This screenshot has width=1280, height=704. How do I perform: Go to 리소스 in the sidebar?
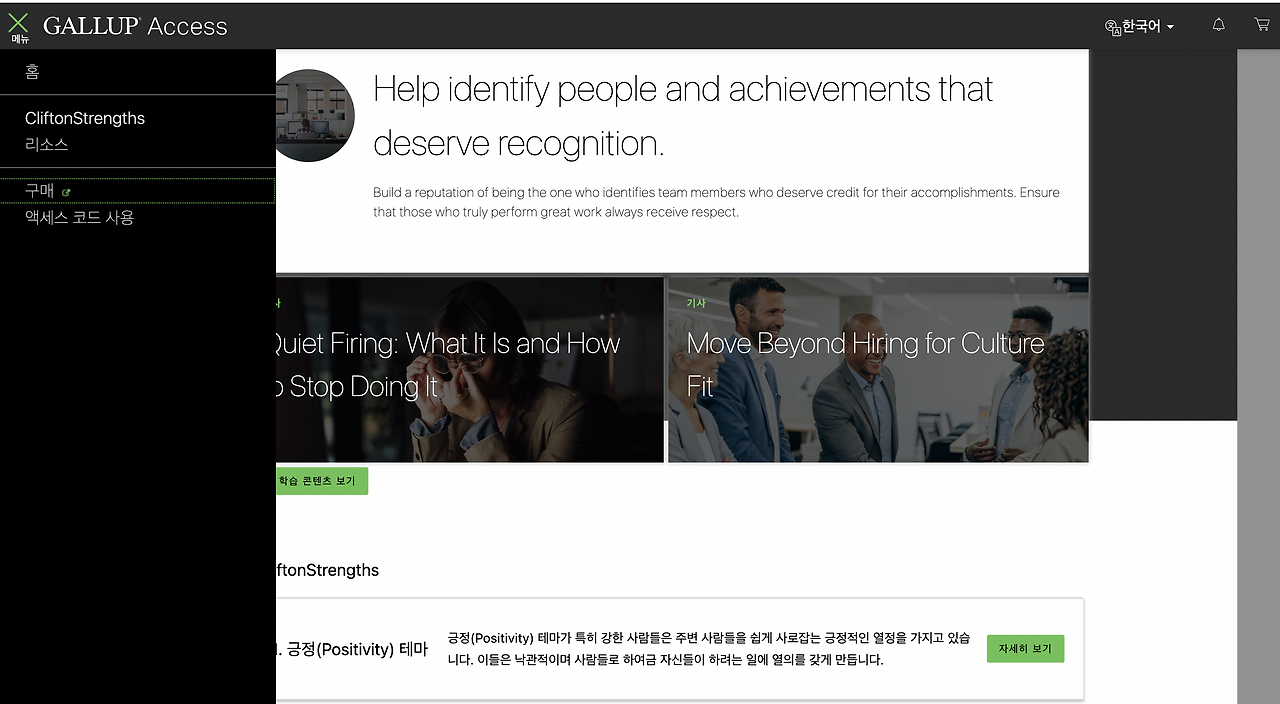(46, 144)
